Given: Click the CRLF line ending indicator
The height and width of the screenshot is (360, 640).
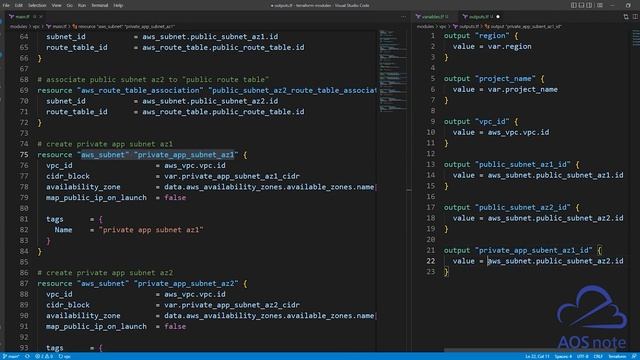Looking at the screenshot, I should [598, 356].
